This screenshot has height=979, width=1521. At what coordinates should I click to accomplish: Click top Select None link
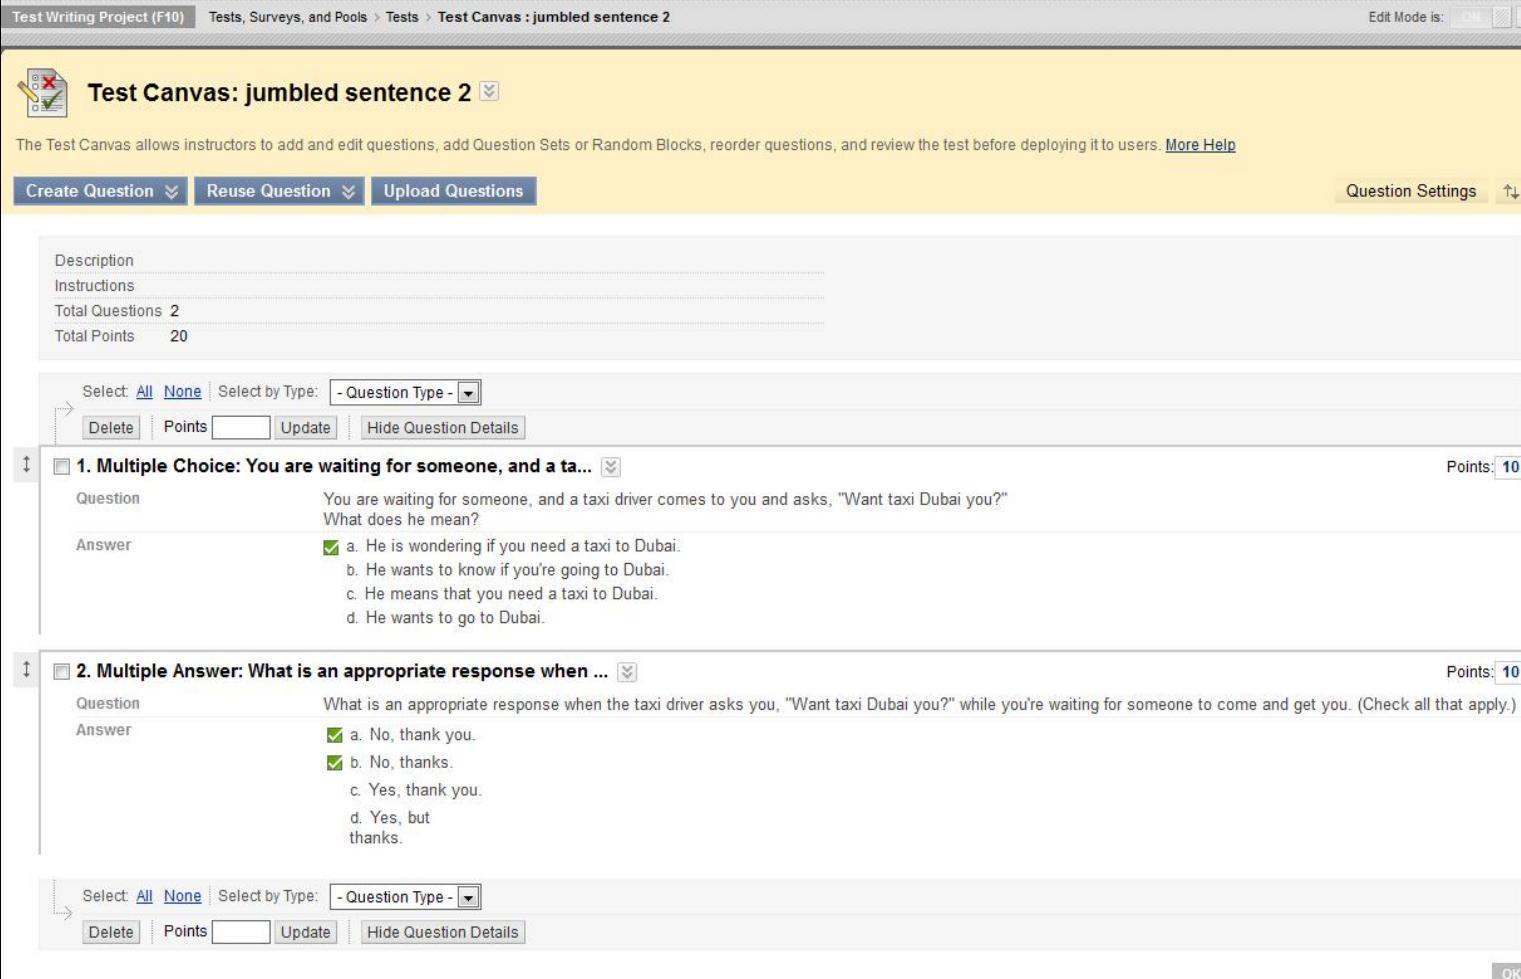pyautogui.click(x=182, y=392)
